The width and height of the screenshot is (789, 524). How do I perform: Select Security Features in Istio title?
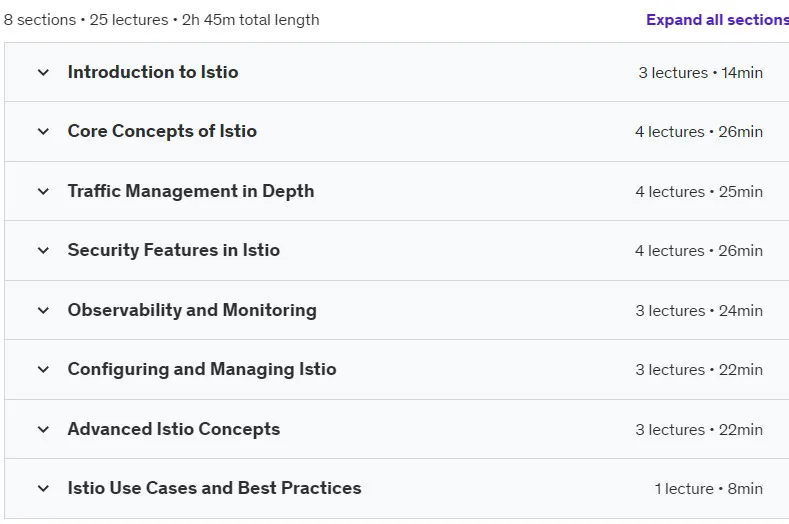click(x=174, y=250)
